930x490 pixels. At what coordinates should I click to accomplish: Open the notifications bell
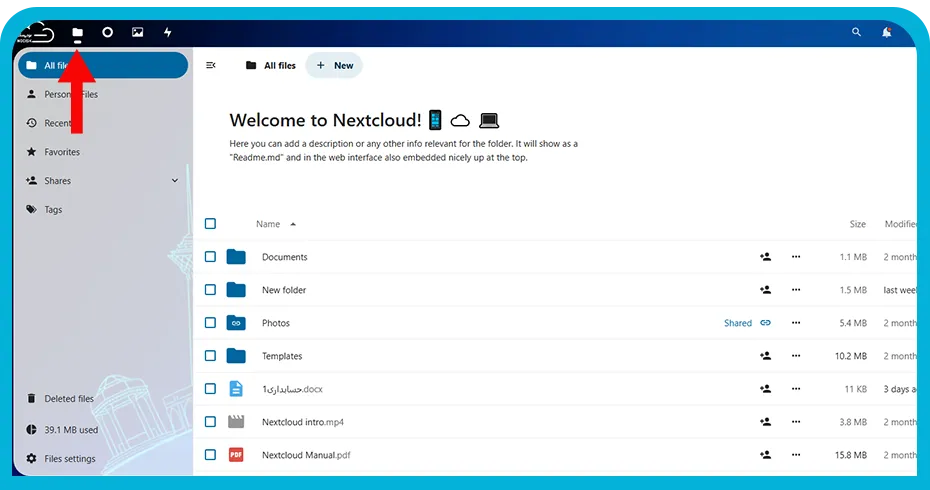coord(886,32)
